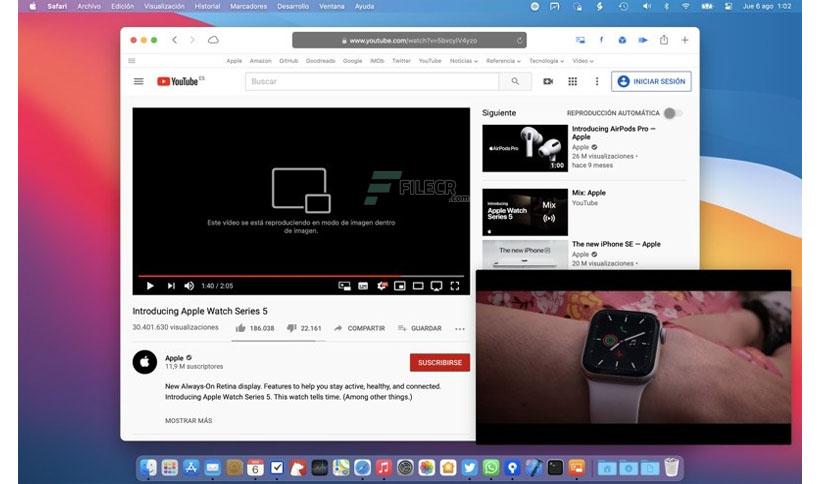Click the Time Machine icon in menu bar
The image size is (836, 484).
[623, 6]
